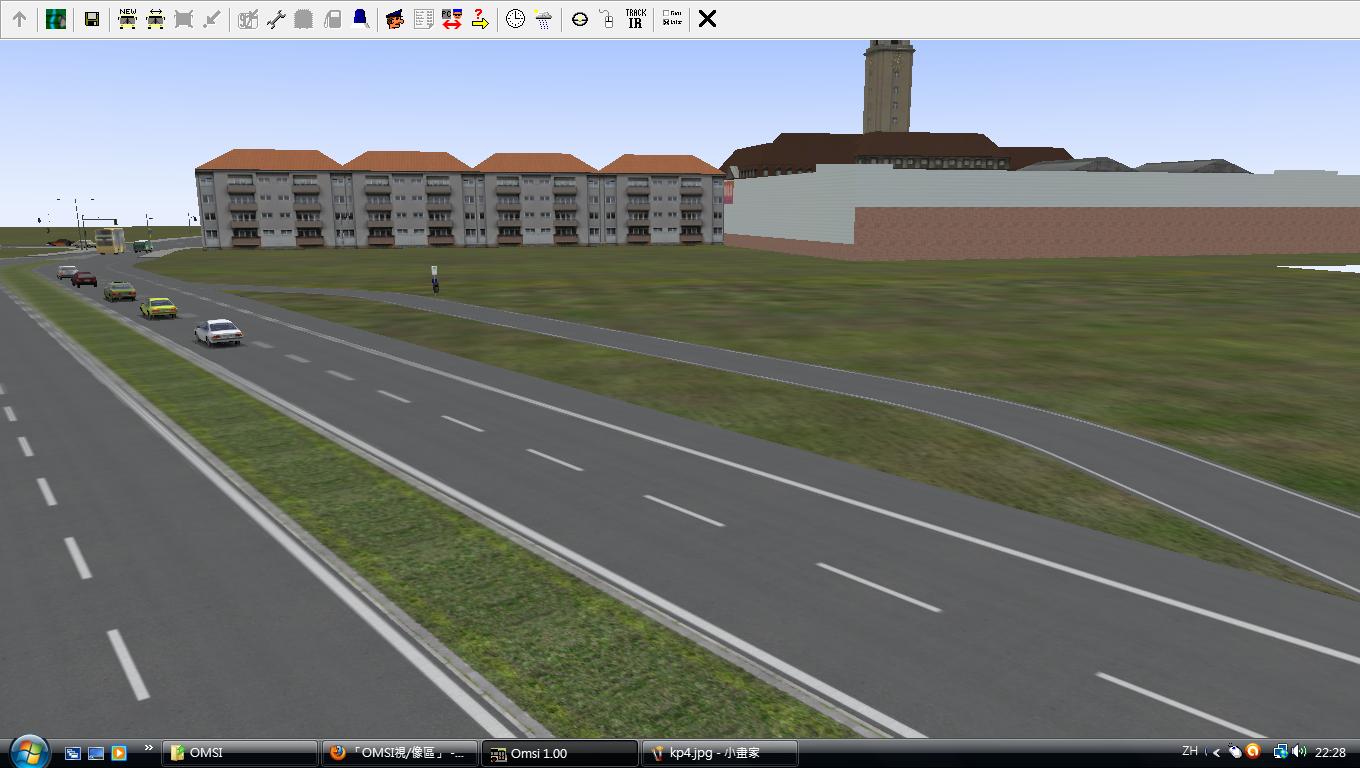1360x768 pixels.
Task: Show hidden tray icons arrow
Action: (1217, 752)
